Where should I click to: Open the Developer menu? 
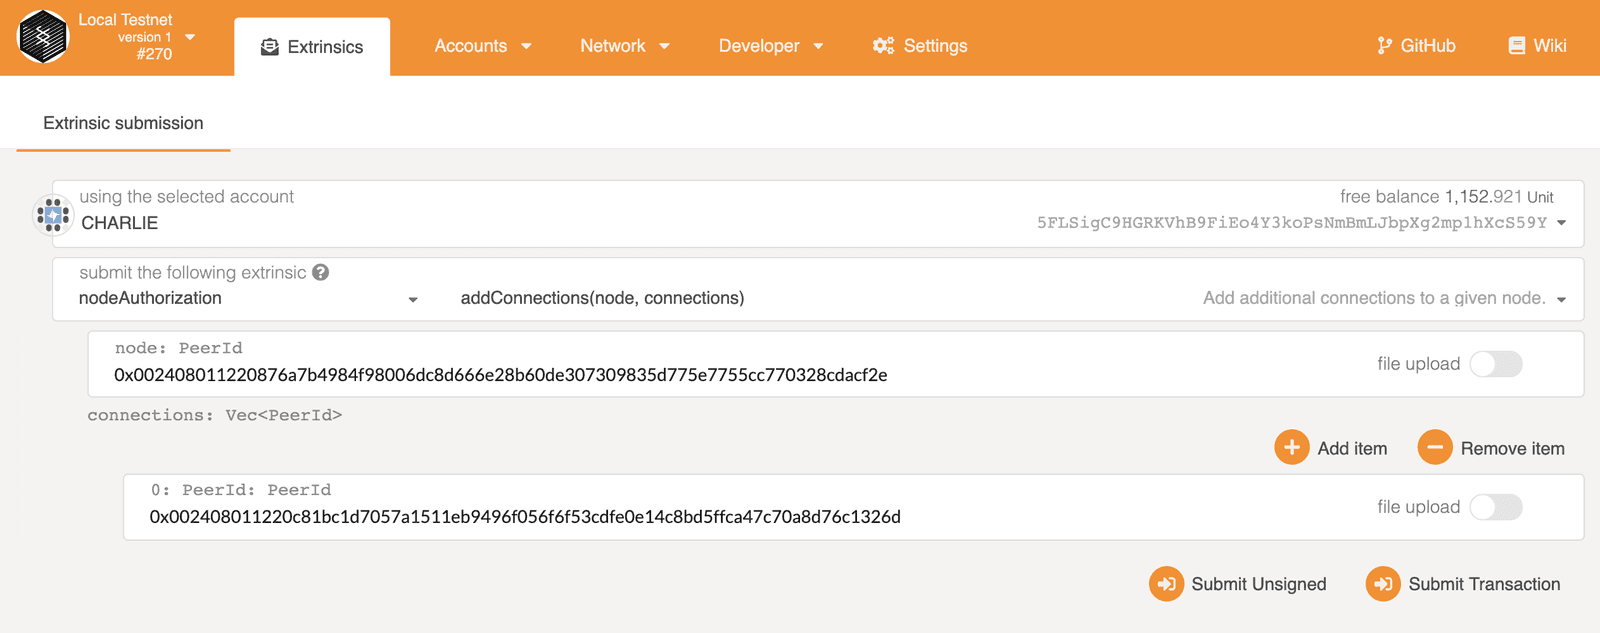coord(770,46)
